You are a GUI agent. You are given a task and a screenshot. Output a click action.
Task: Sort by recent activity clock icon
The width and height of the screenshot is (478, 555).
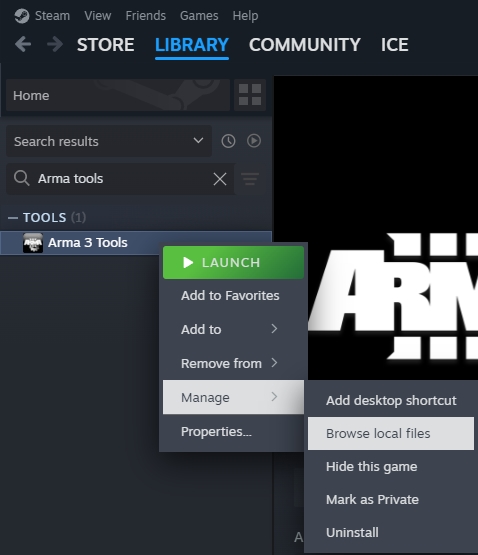pyautogui.click(x=228, y=141)
